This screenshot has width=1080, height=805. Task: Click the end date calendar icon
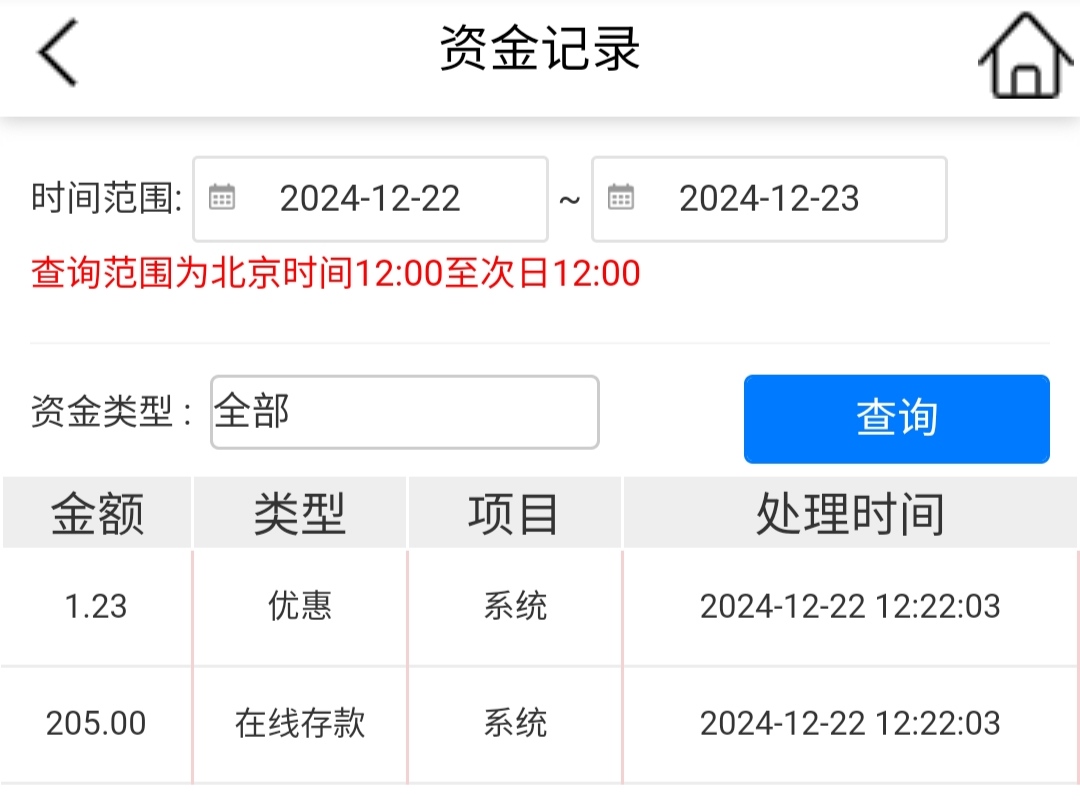[x=621, y=198]
